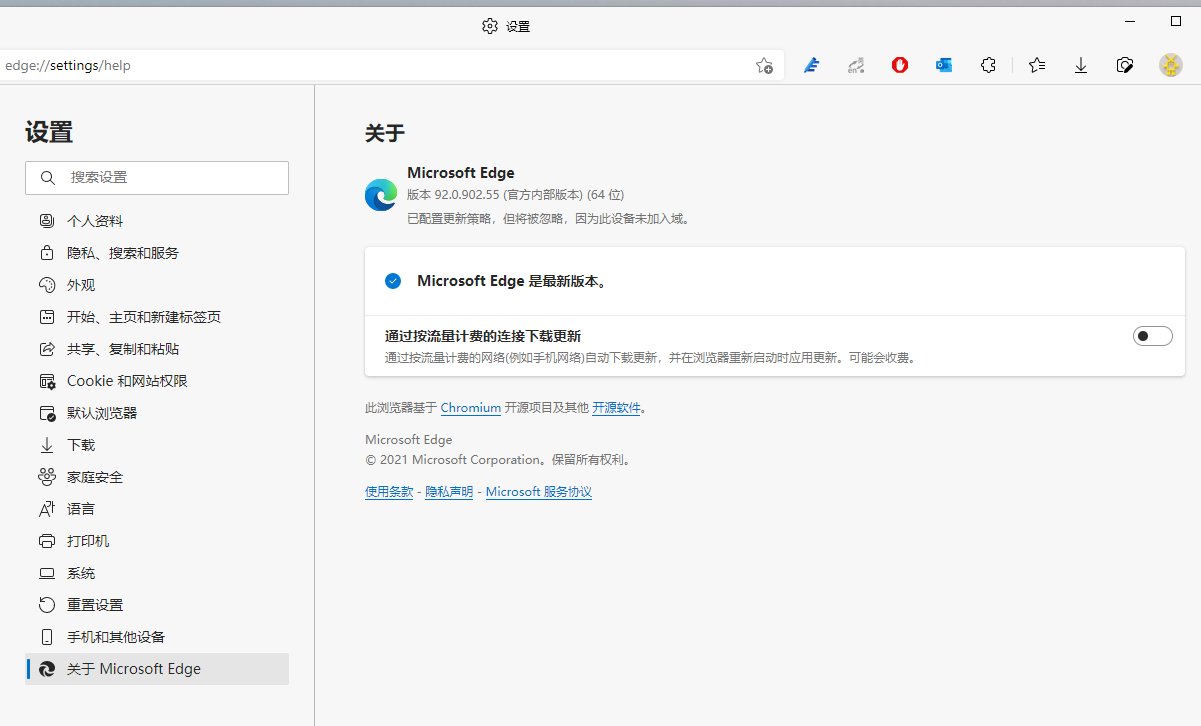This screenshot has width=1201, height=726.
Task: Open the Favorites list icon
Action: point(1037,66)
